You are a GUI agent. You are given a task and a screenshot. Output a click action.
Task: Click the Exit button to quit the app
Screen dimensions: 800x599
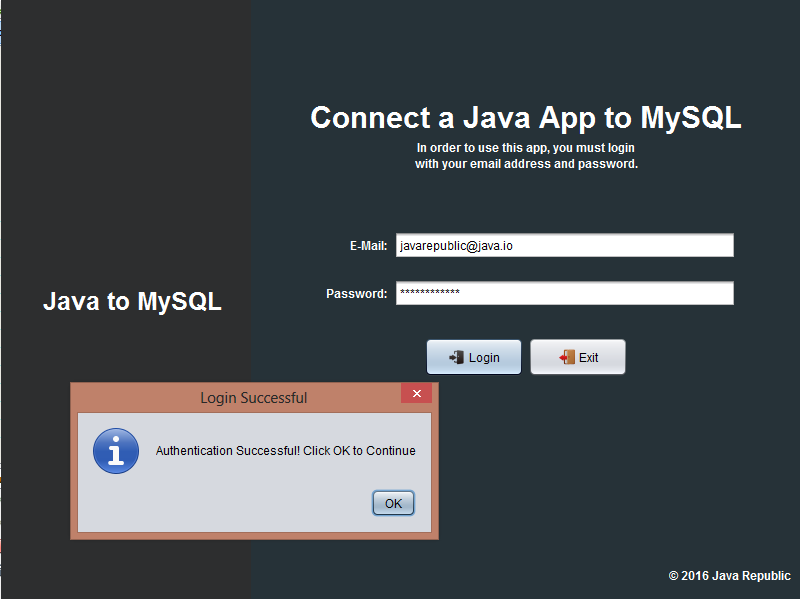pos(578,356)
